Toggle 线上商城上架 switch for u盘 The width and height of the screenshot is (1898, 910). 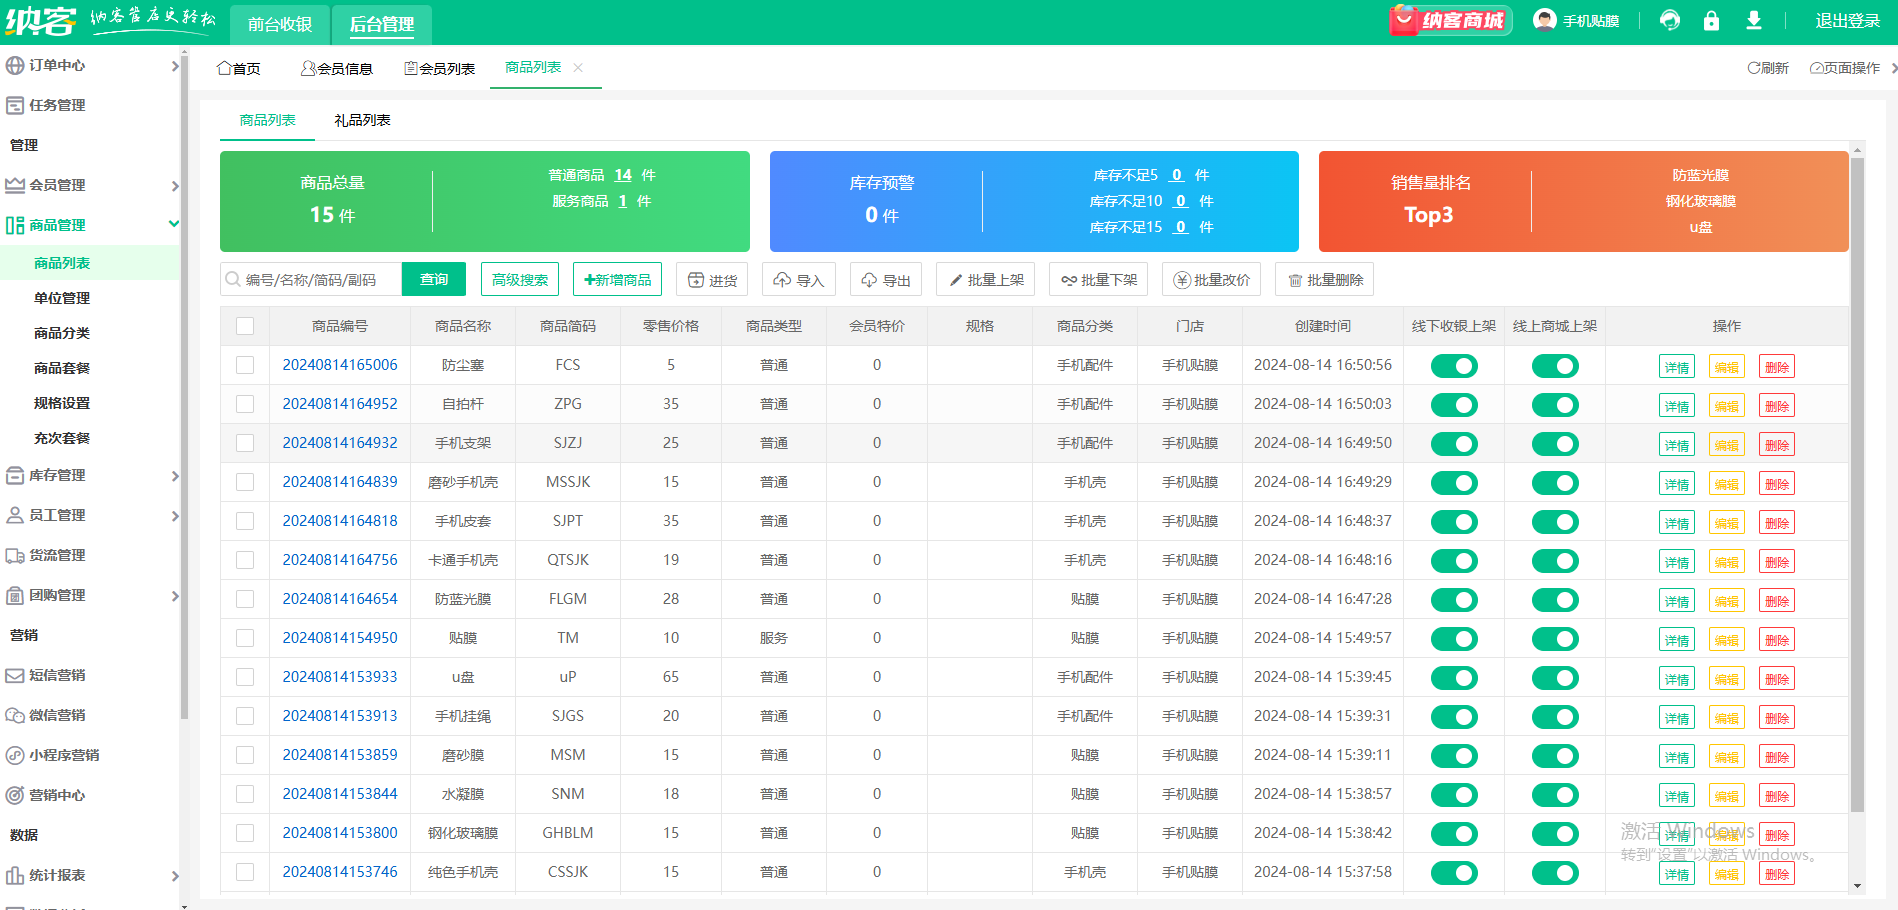tap(1555, 678)
